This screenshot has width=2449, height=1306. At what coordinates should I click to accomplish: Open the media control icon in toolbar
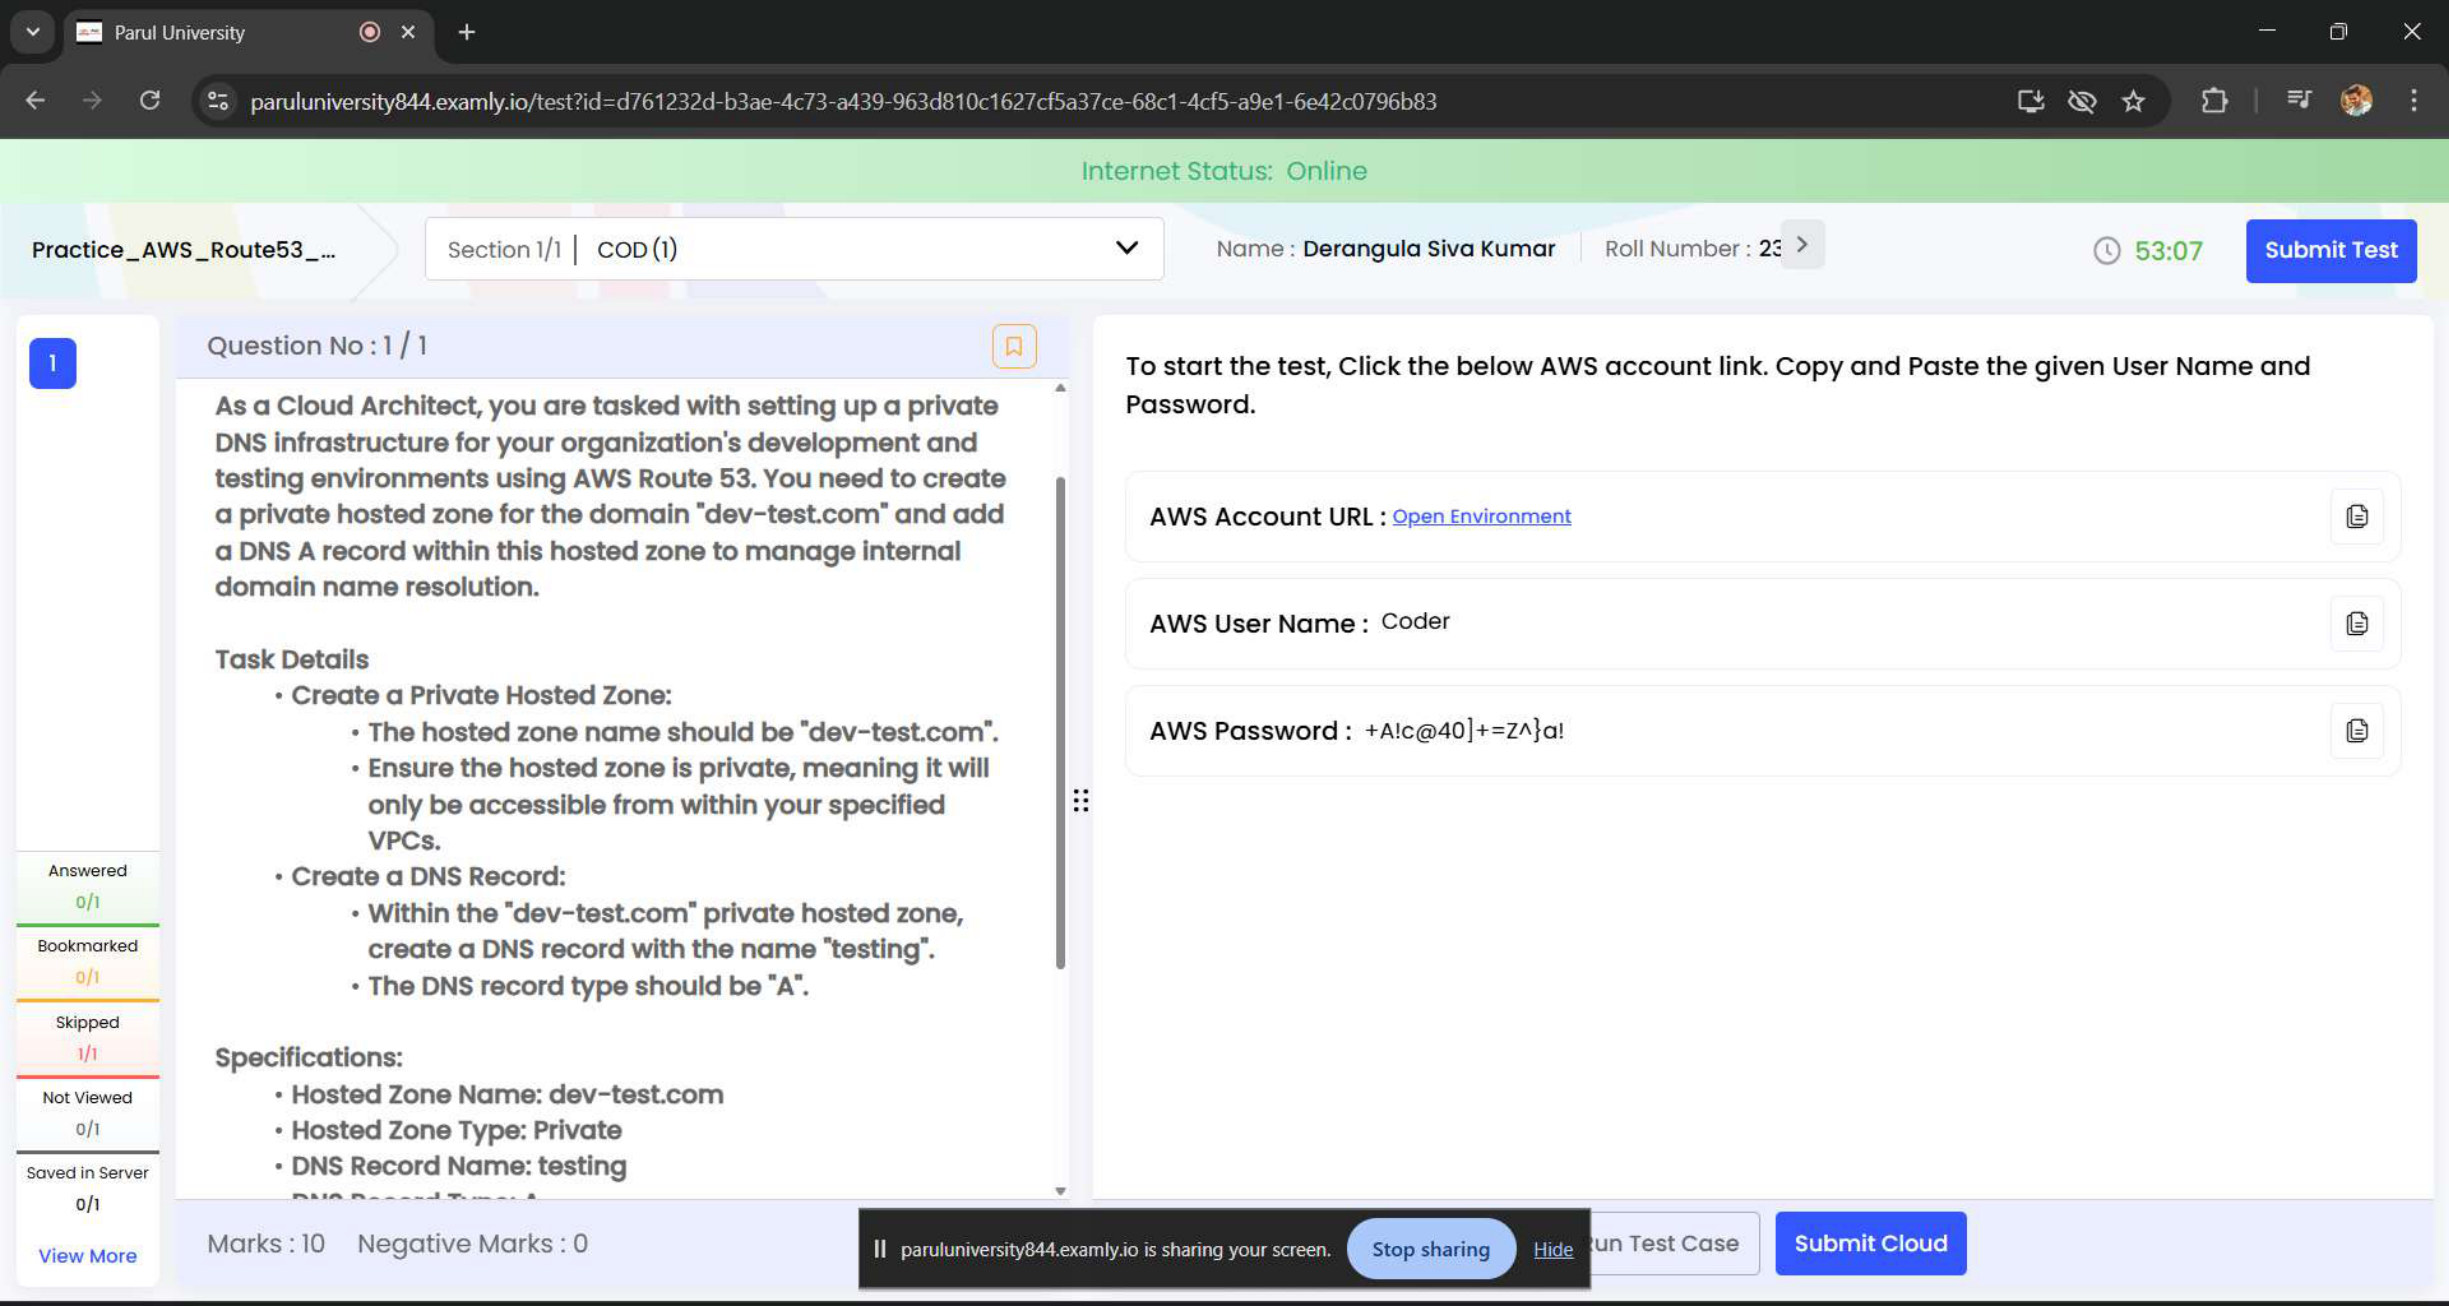coord(2298,101)
